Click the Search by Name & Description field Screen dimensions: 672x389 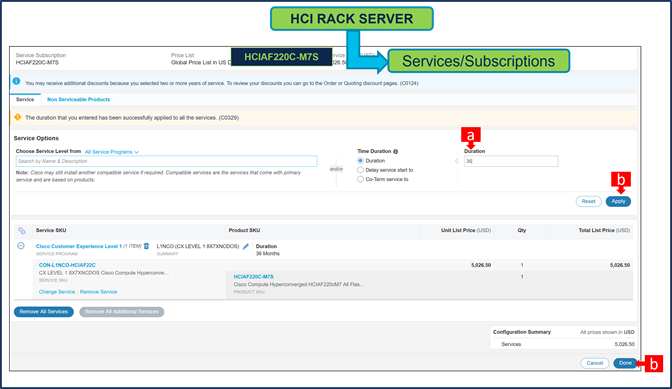(x=167, y=161)
